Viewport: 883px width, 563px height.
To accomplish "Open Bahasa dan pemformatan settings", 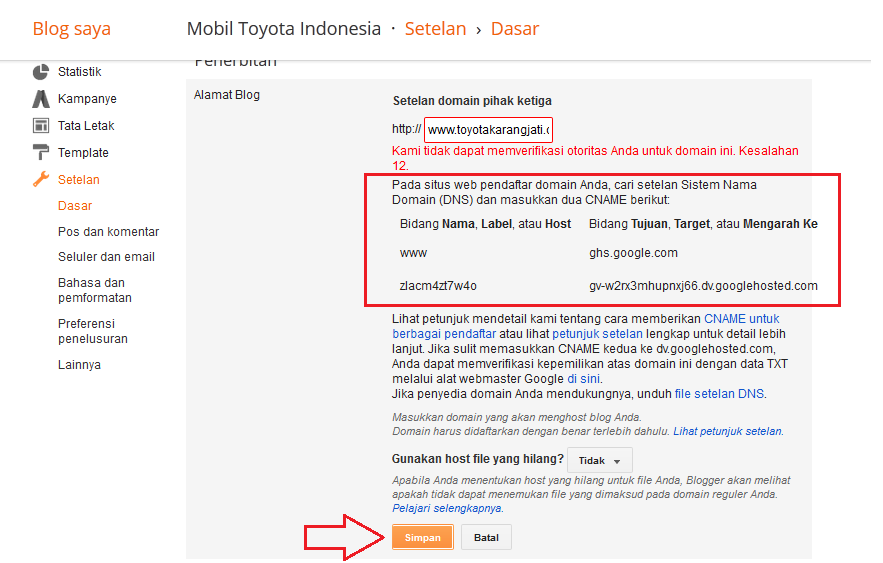I will point(95,290).
